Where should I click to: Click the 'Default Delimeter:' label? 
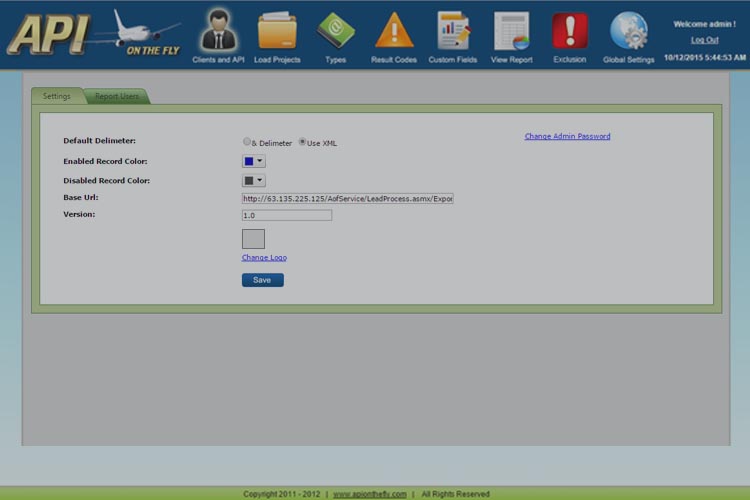tap(99, 141)
